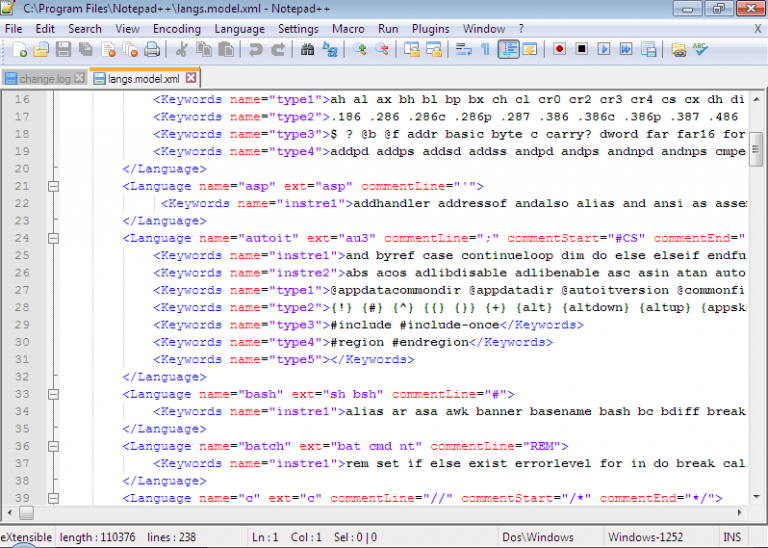Click the Close All toolbar icon
Viewport: 768px width, 548px height.
(130, 49)
